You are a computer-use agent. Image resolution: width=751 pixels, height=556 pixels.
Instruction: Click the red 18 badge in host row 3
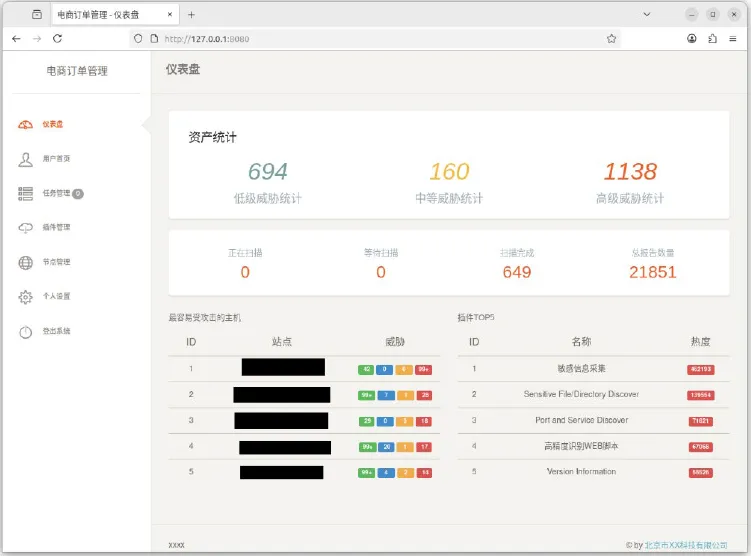point(424,421)
